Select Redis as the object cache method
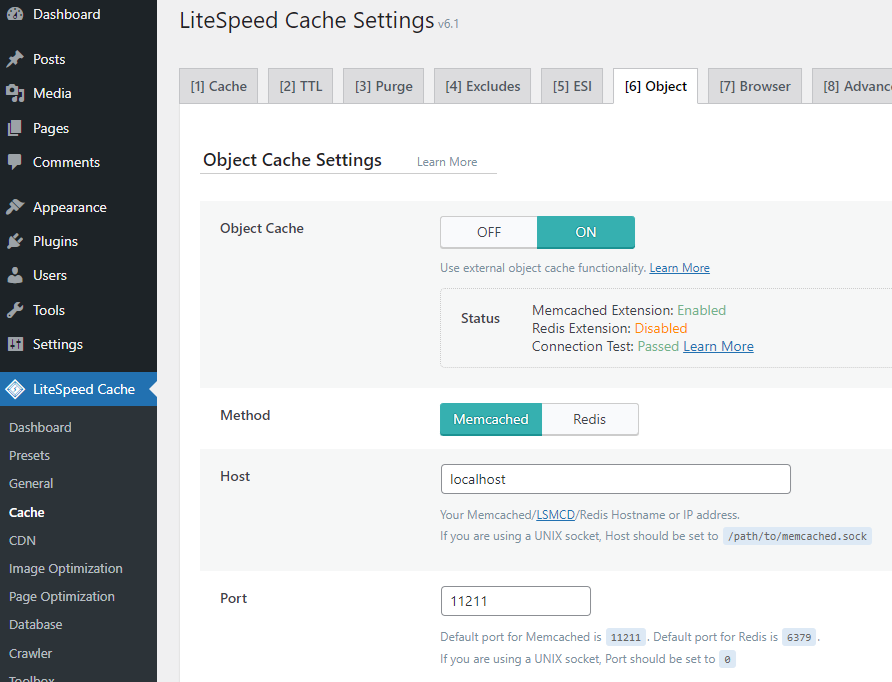Image resolution: width=892 pixels, height=682 pixels. [590, 419]
